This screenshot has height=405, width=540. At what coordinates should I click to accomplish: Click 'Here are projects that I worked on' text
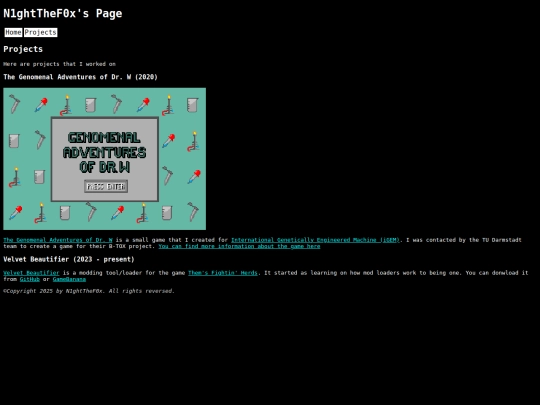pyautogui.click(x=60, y=64)
